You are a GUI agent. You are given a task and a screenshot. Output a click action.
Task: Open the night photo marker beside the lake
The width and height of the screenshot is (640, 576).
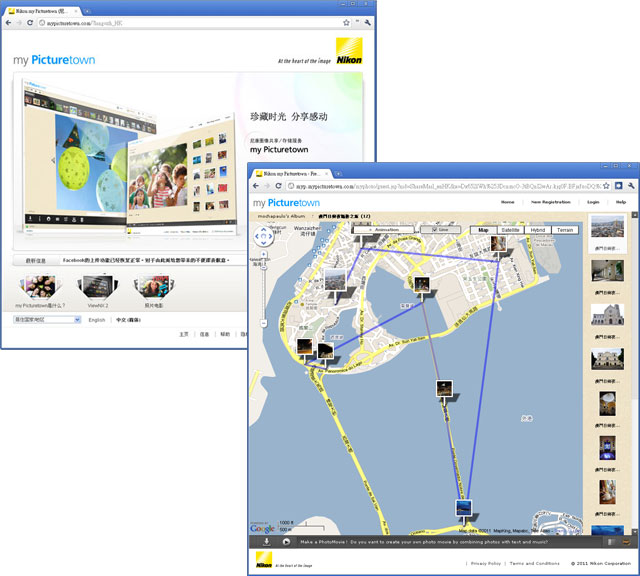pyautogui.click(x=422, y=285)
